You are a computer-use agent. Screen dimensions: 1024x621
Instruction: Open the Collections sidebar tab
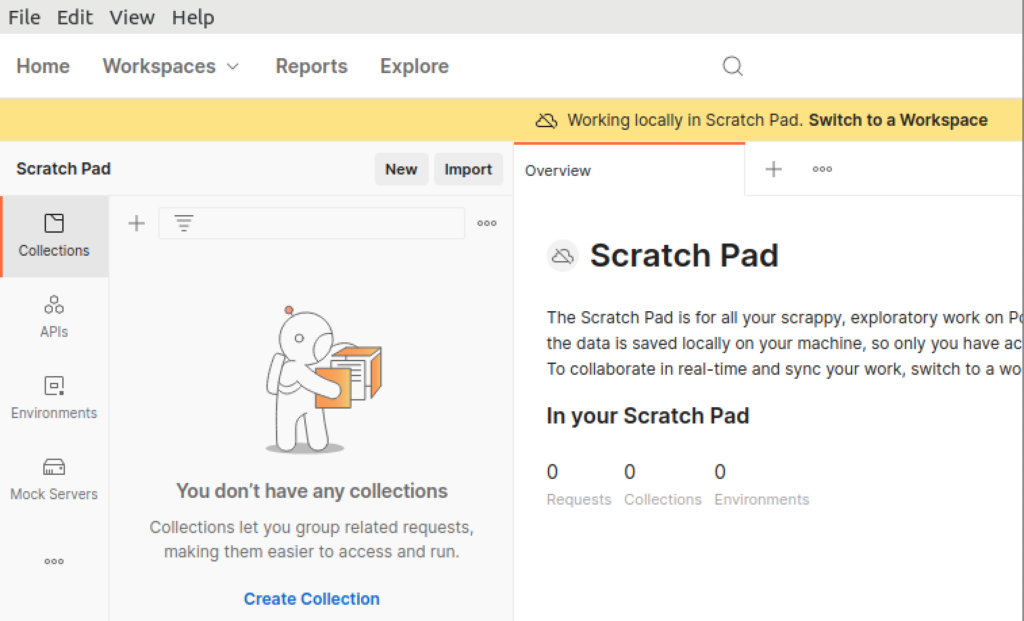[54, 236]
